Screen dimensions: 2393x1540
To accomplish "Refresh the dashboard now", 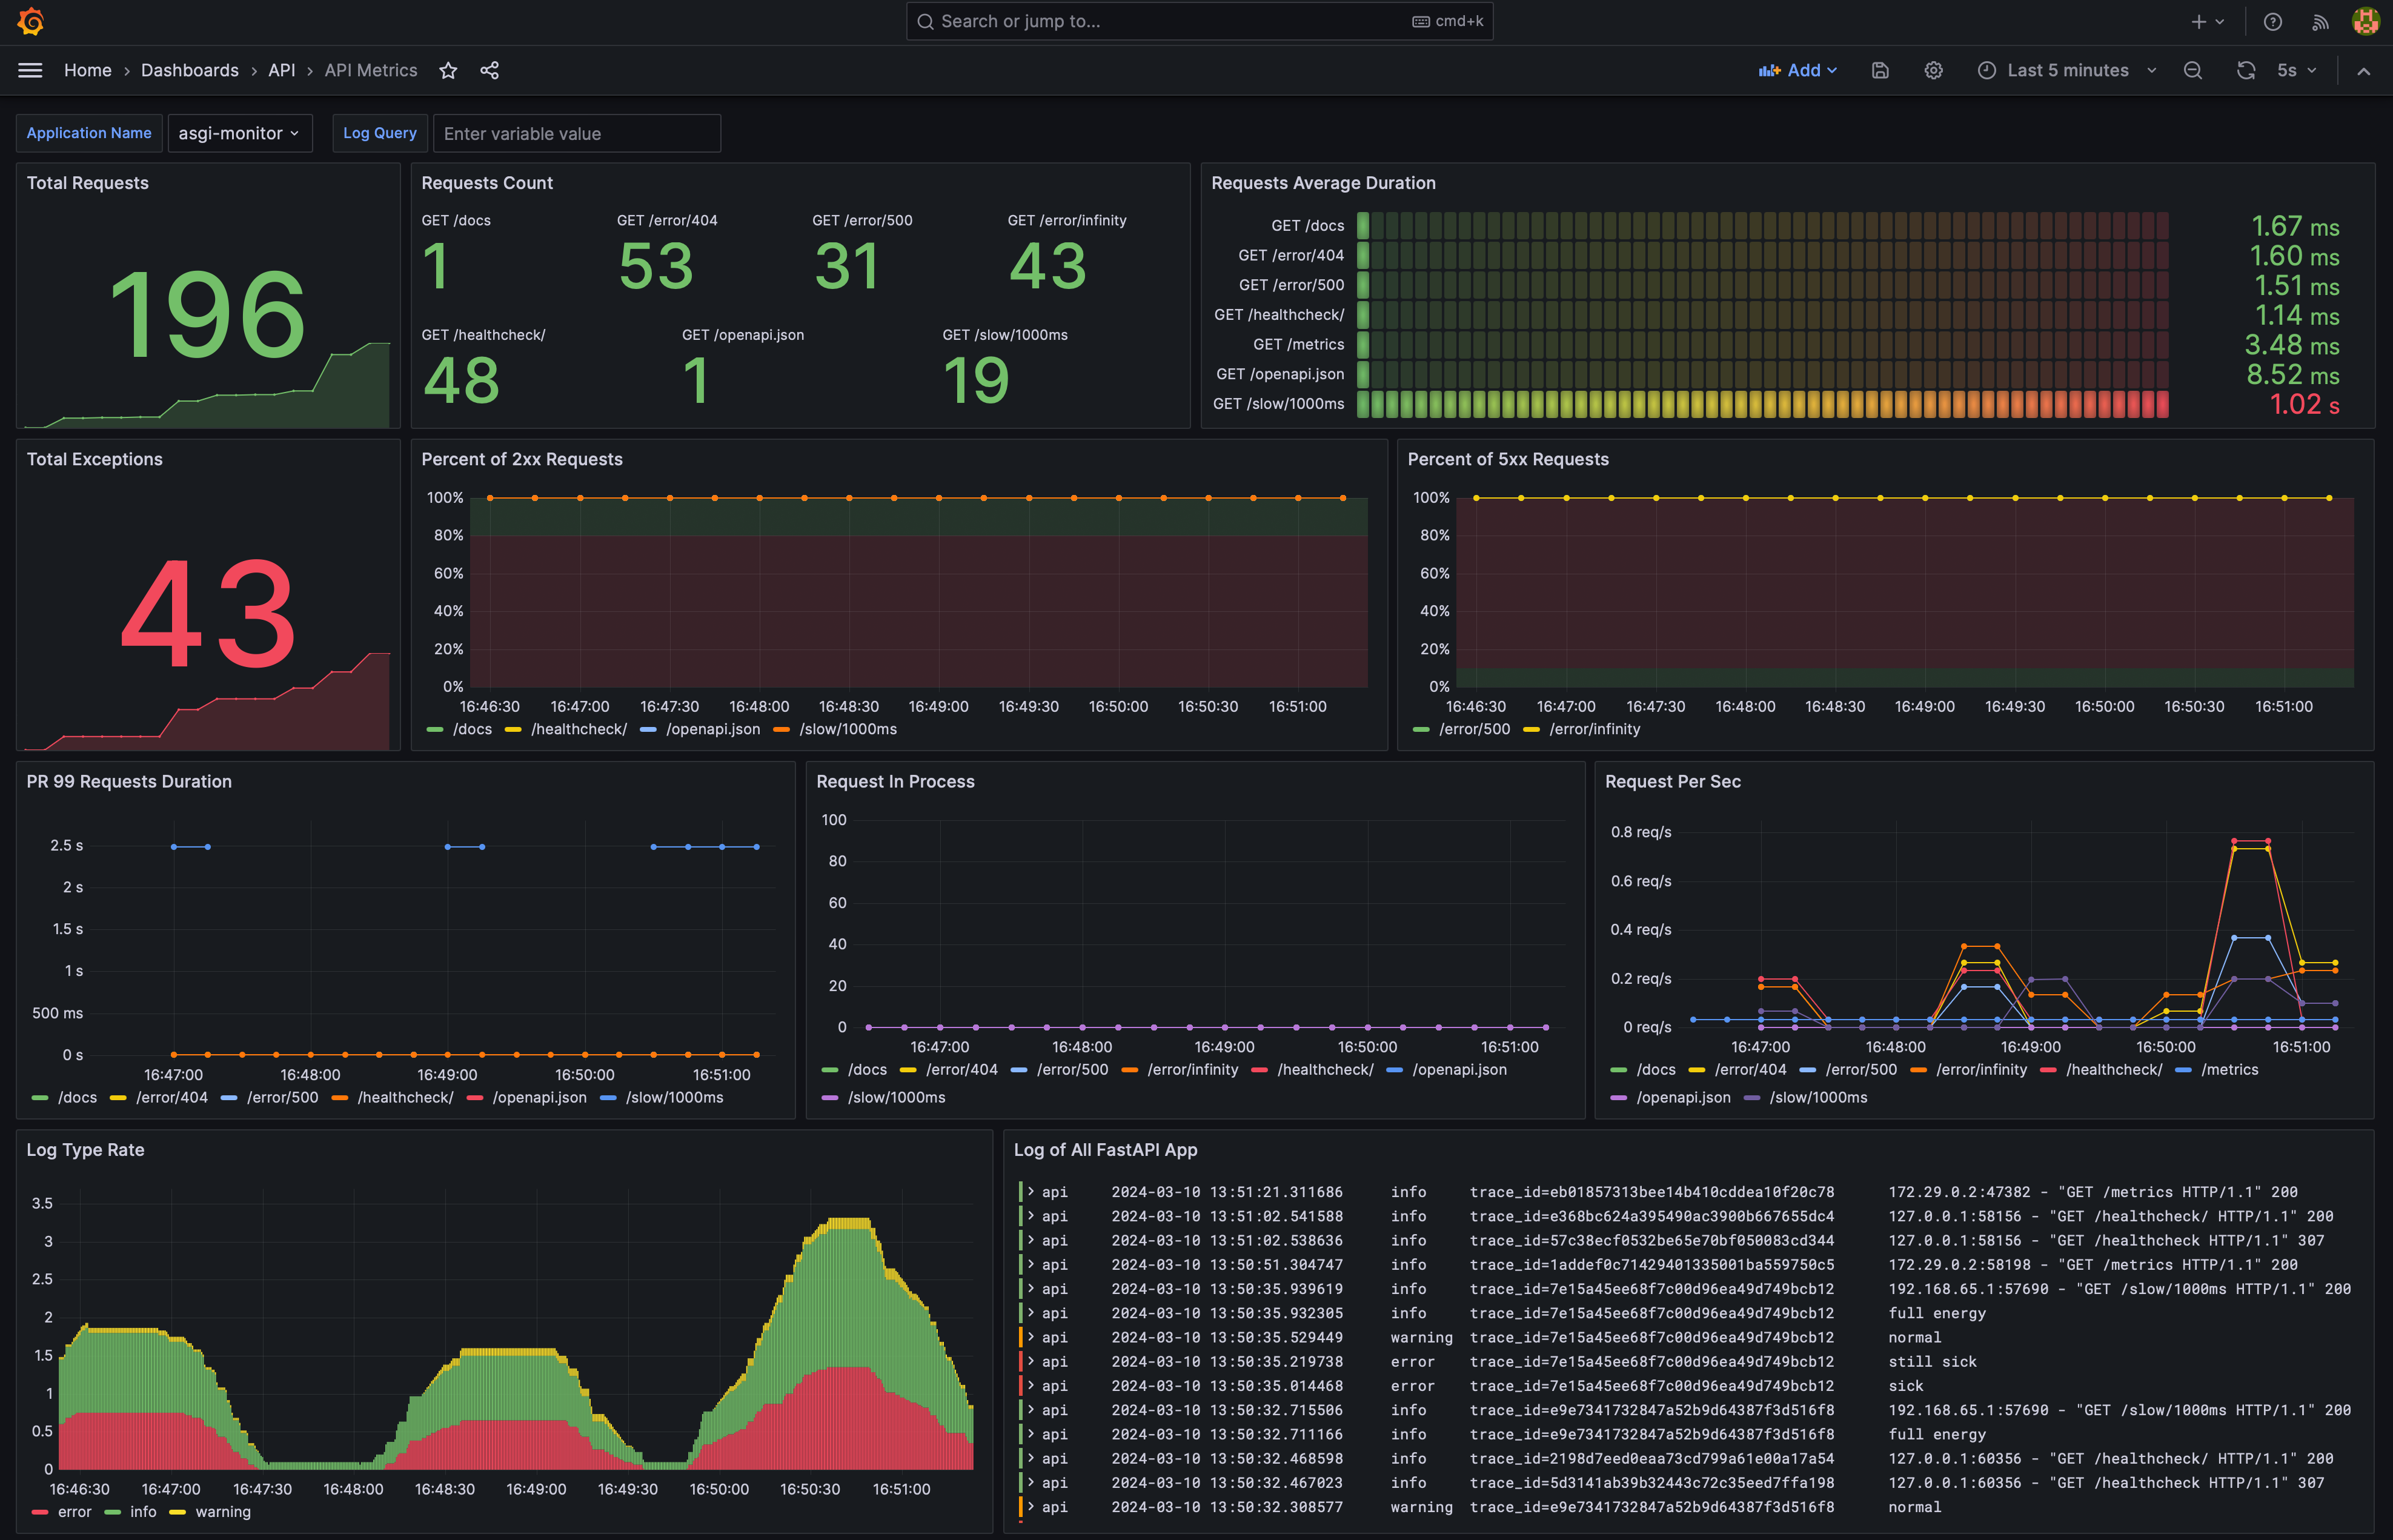I will tap(2246, 70).
